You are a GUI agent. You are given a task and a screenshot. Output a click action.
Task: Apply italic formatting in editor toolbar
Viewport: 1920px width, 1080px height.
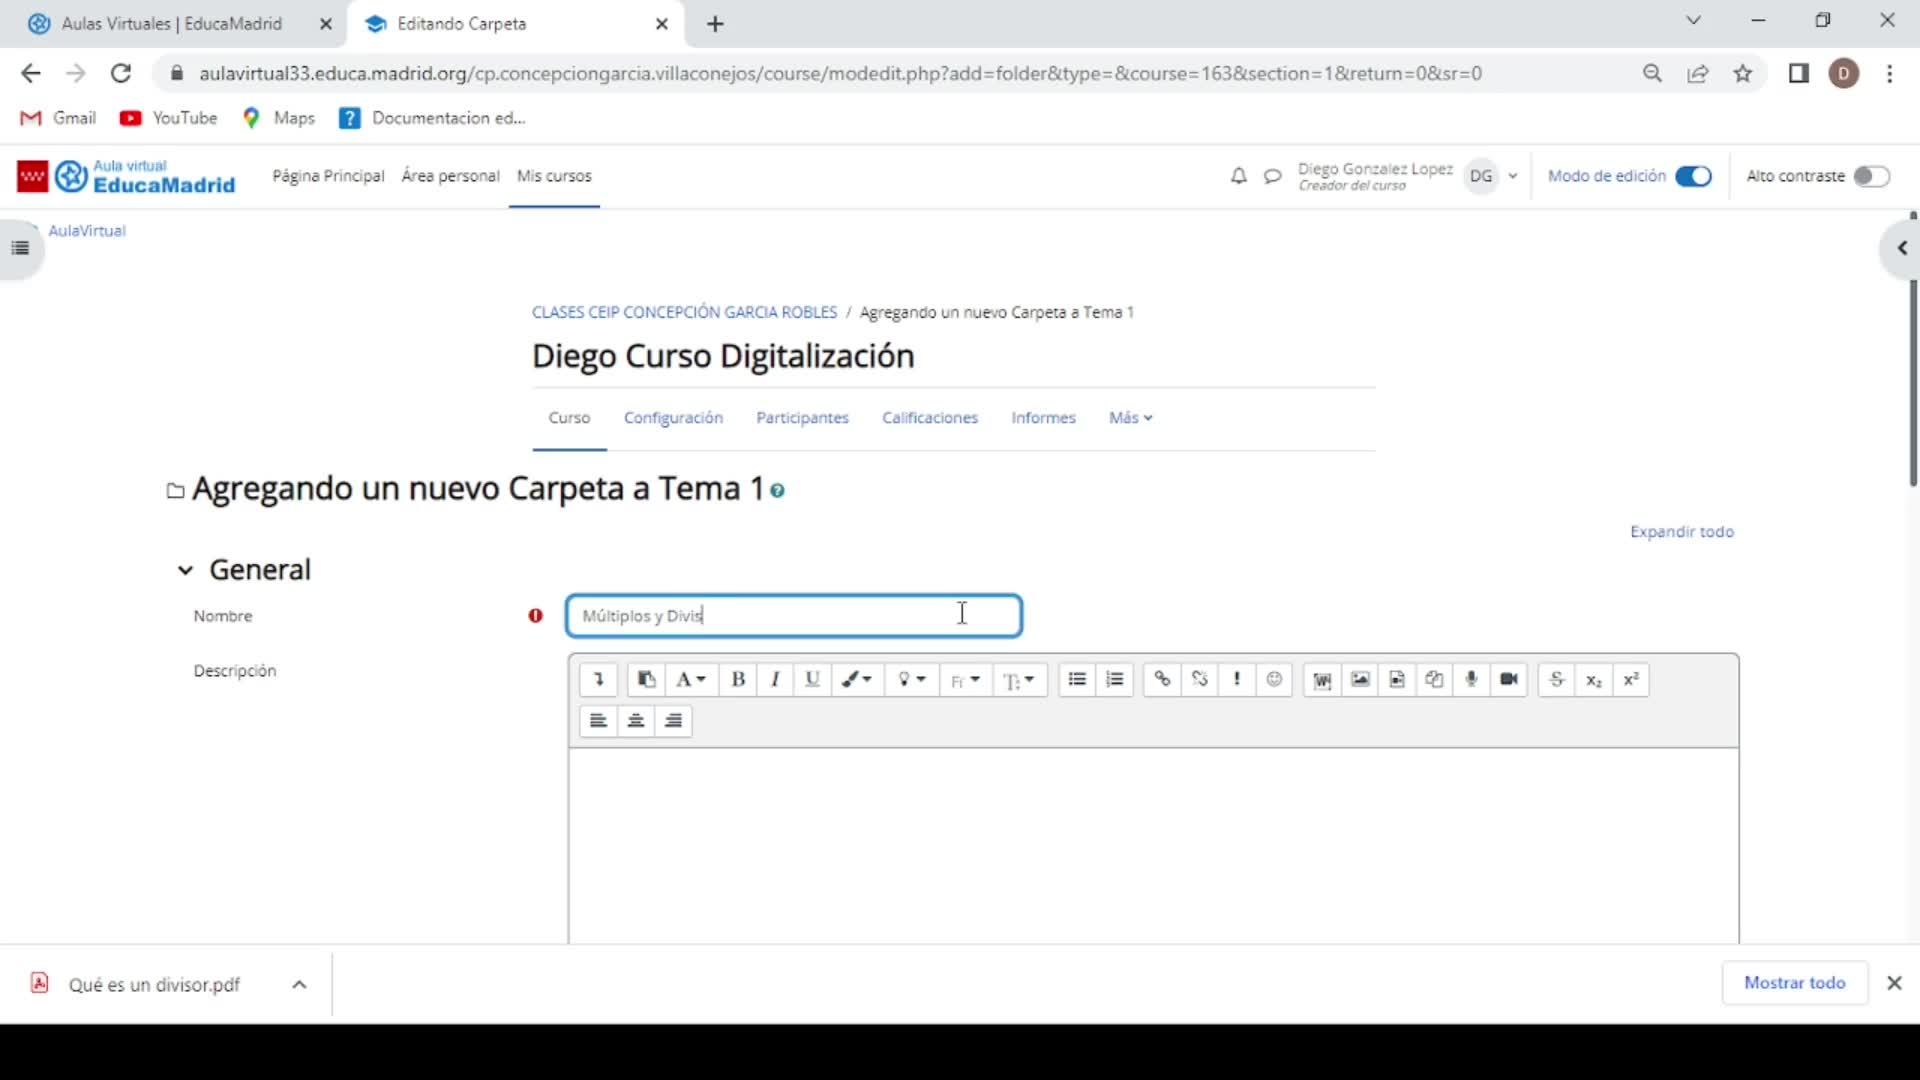point(775,680)
